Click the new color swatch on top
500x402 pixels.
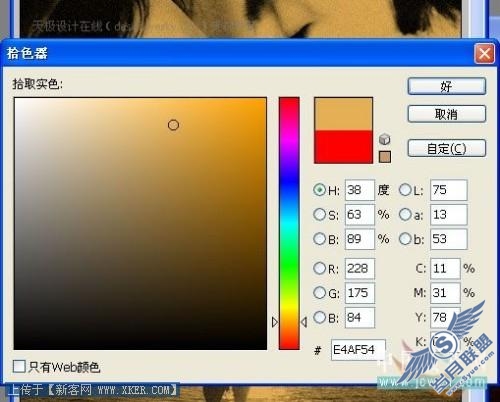(343, 114)
